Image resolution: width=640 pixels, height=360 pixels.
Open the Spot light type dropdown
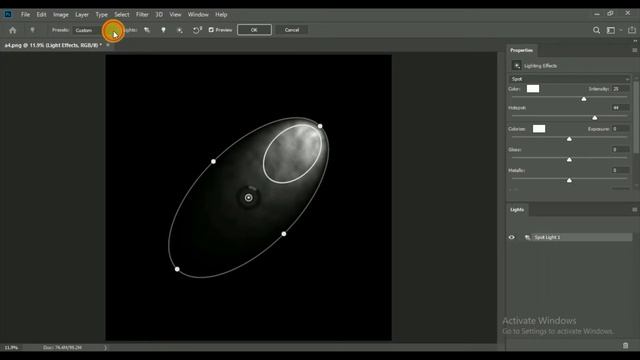click(569, 79)
